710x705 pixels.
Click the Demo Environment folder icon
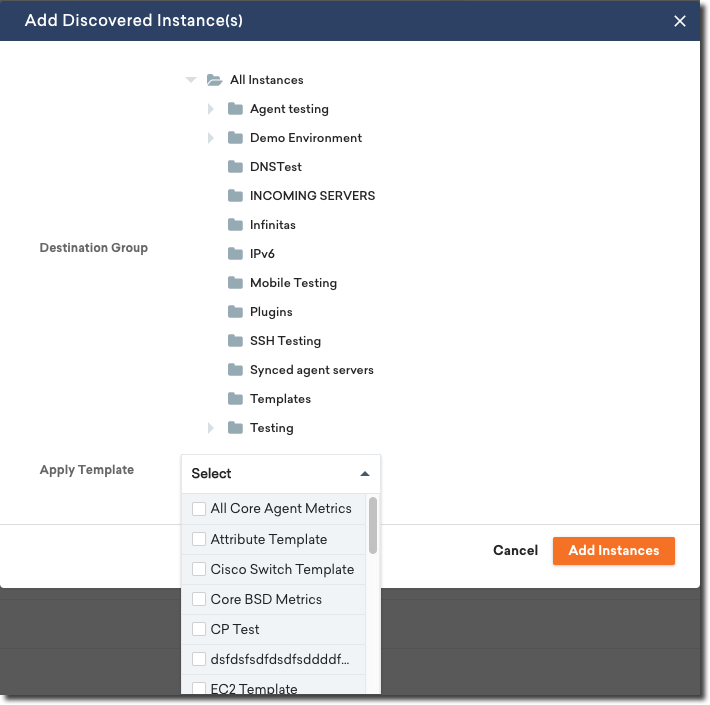(235, 138)
